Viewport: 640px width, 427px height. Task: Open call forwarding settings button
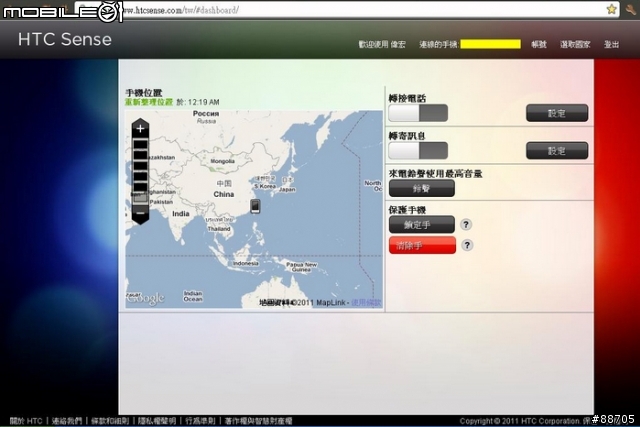[557, 113]
